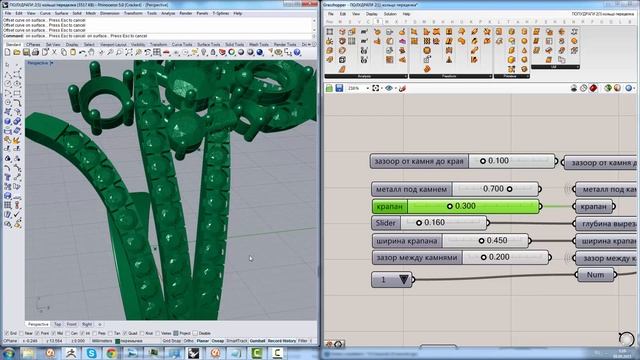Open the 216% zoom dropdown in Grasshopper
Viewport: 640px width, 360px height.
point(367,88)
